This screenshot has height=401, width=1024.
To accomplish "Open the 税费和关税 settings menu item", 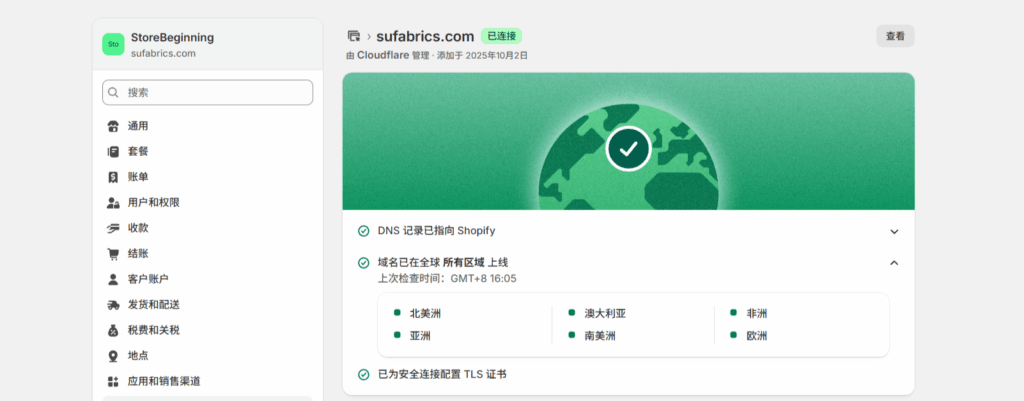I will click(x=153, y=330).
